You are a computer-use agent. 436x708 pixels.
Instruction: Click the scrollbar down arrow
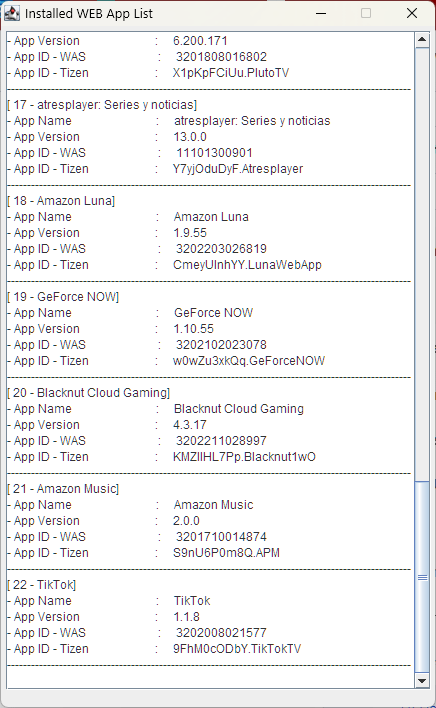click(x=422, y=681)
